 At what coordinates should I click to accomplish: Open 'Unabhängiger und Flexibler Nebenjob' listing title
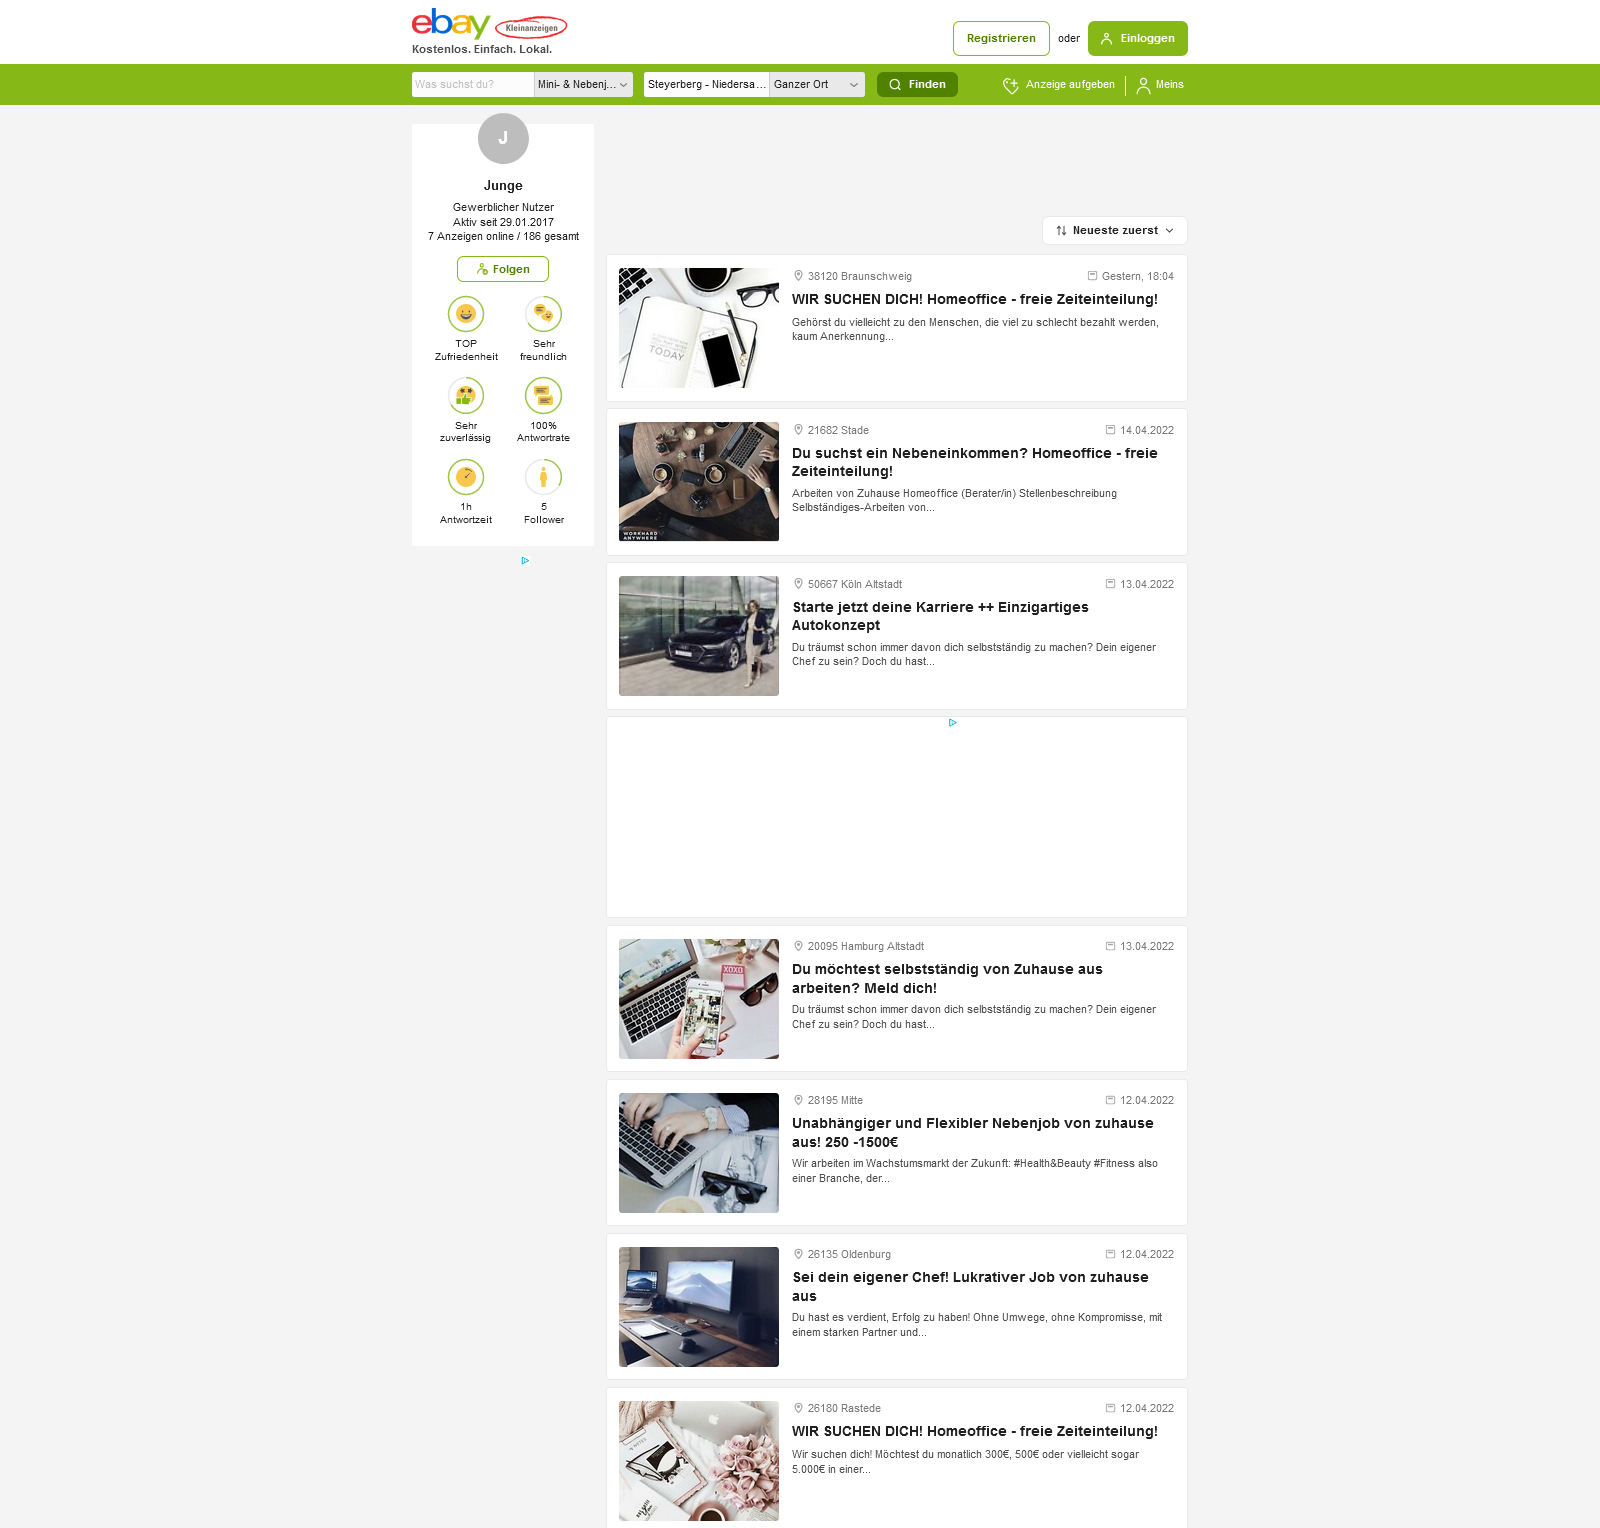973,1132
